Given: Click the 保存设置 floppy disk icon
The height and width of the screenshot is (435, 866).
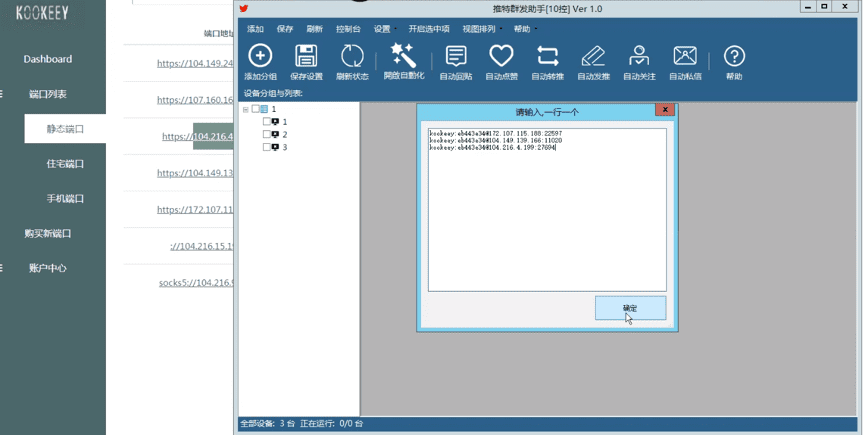Looking at the screenshot, I should click(306, 56).
